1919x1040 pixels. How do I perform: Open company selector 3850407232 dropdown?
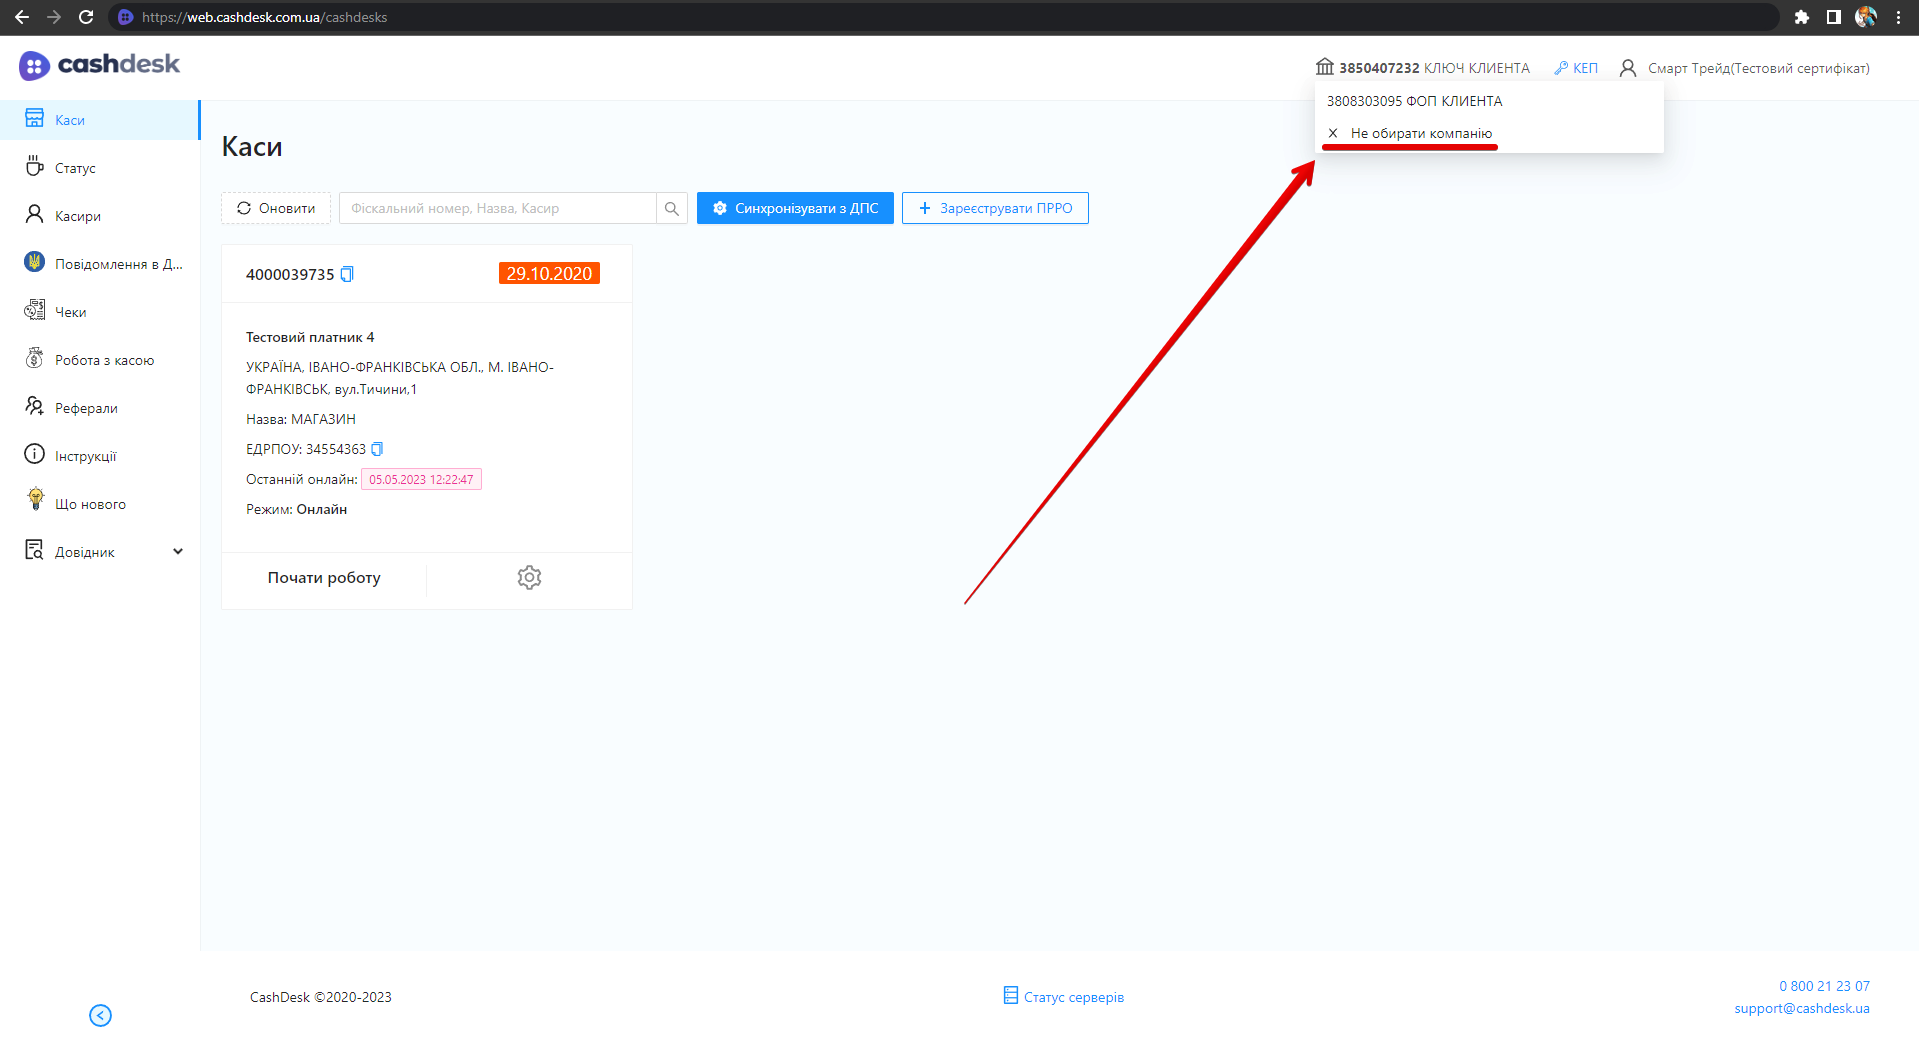point(1422,68)
